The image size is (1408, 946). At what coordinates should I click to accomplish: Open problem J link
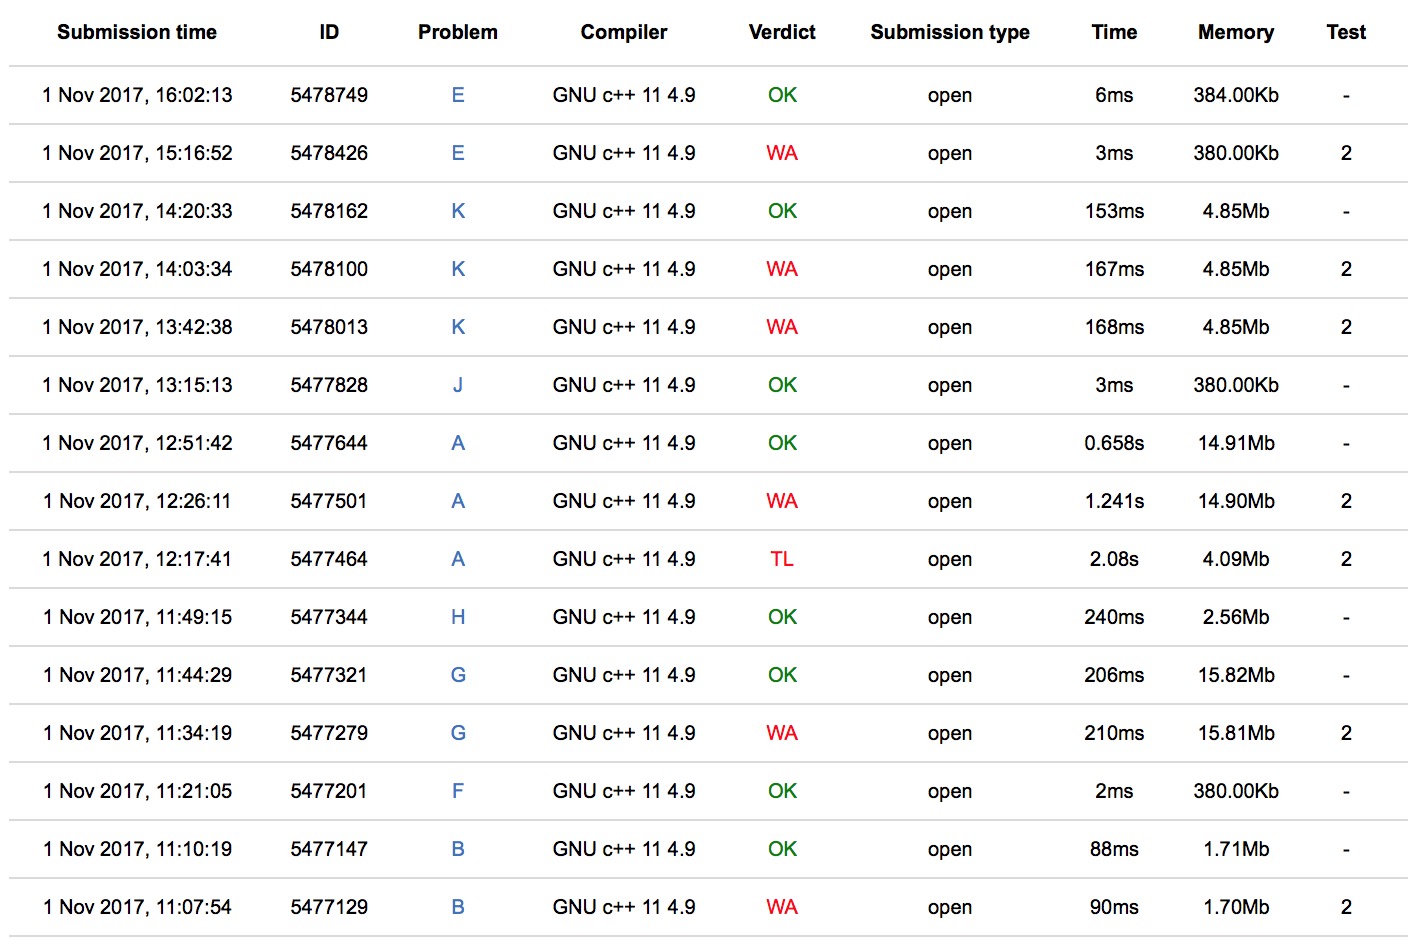pyautogui.click(x=458, y=385)
